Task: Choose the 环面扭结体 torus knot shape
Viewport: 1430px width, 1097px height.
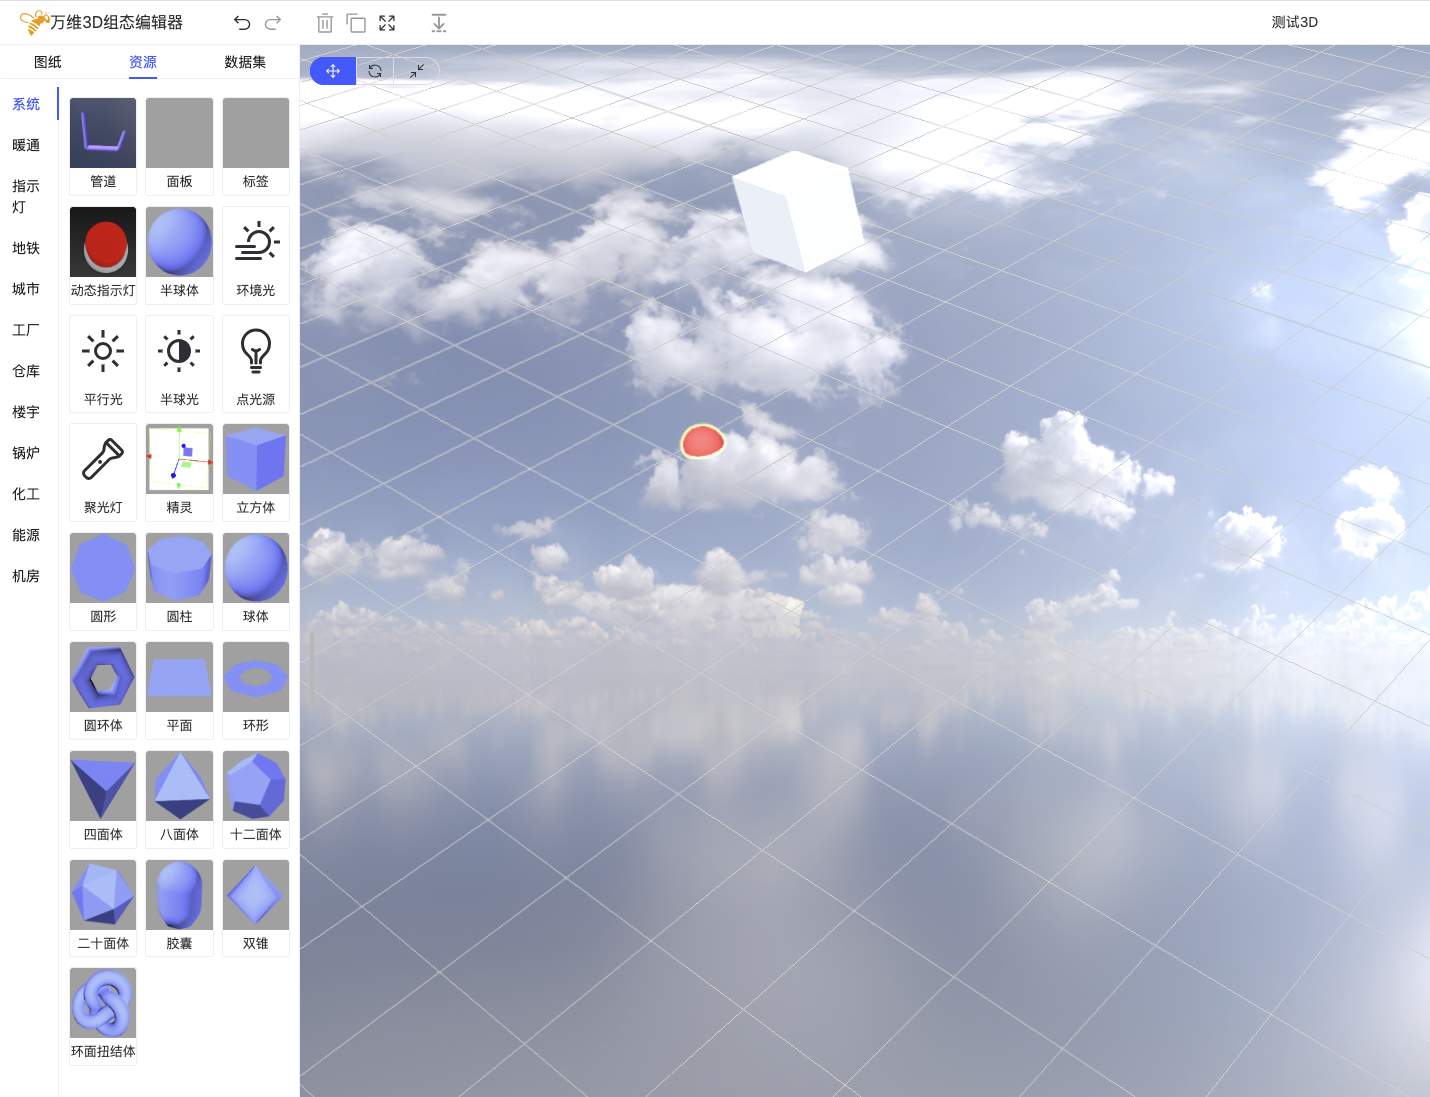Action: tap(103, 1014)
